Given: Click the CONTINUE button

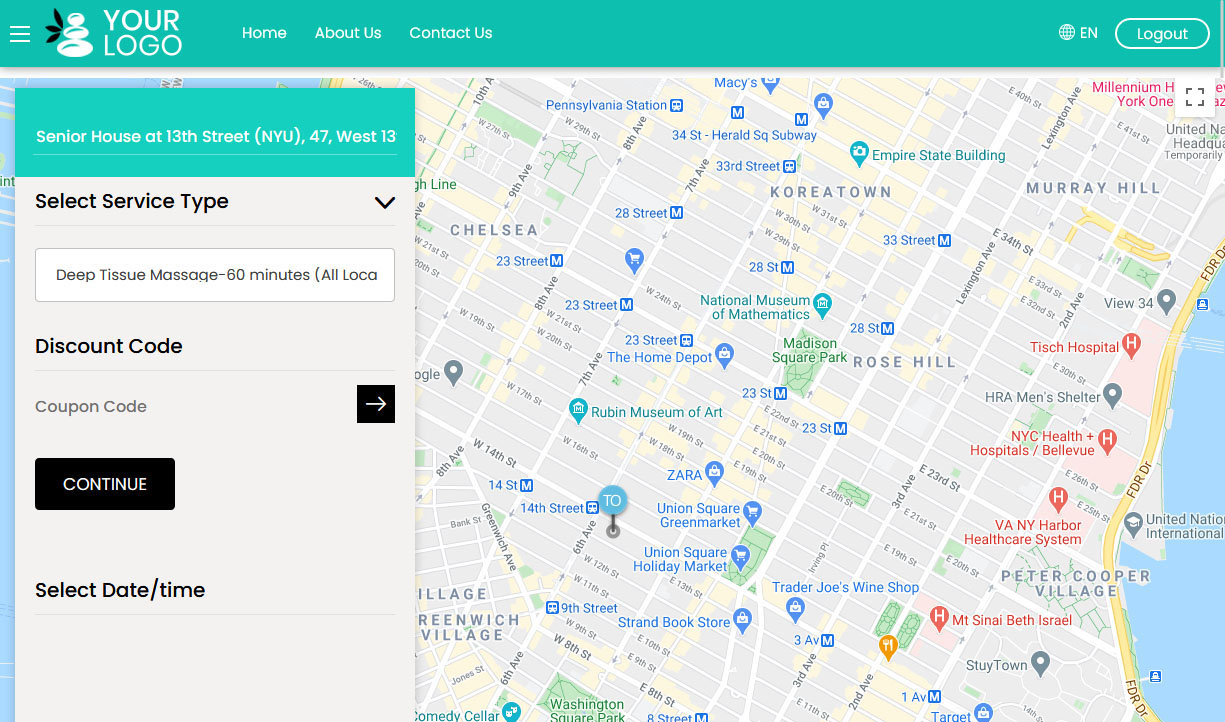Looking at the screenshot, I should [x=105, y=484].
